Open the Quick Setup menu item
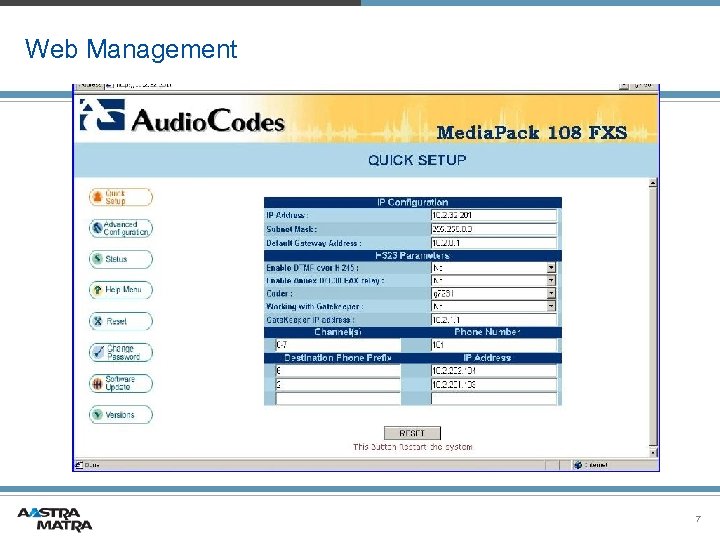The image size is (720, 540). 121,197
